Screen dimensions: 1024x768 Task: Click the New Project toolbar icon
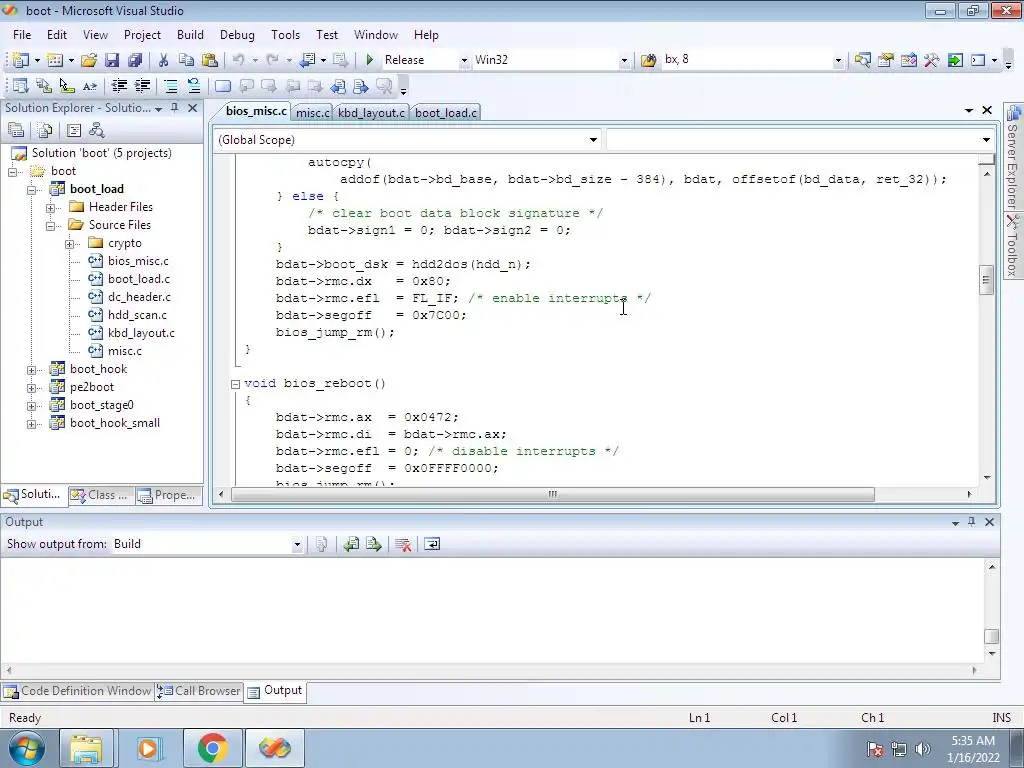[20, 60]
